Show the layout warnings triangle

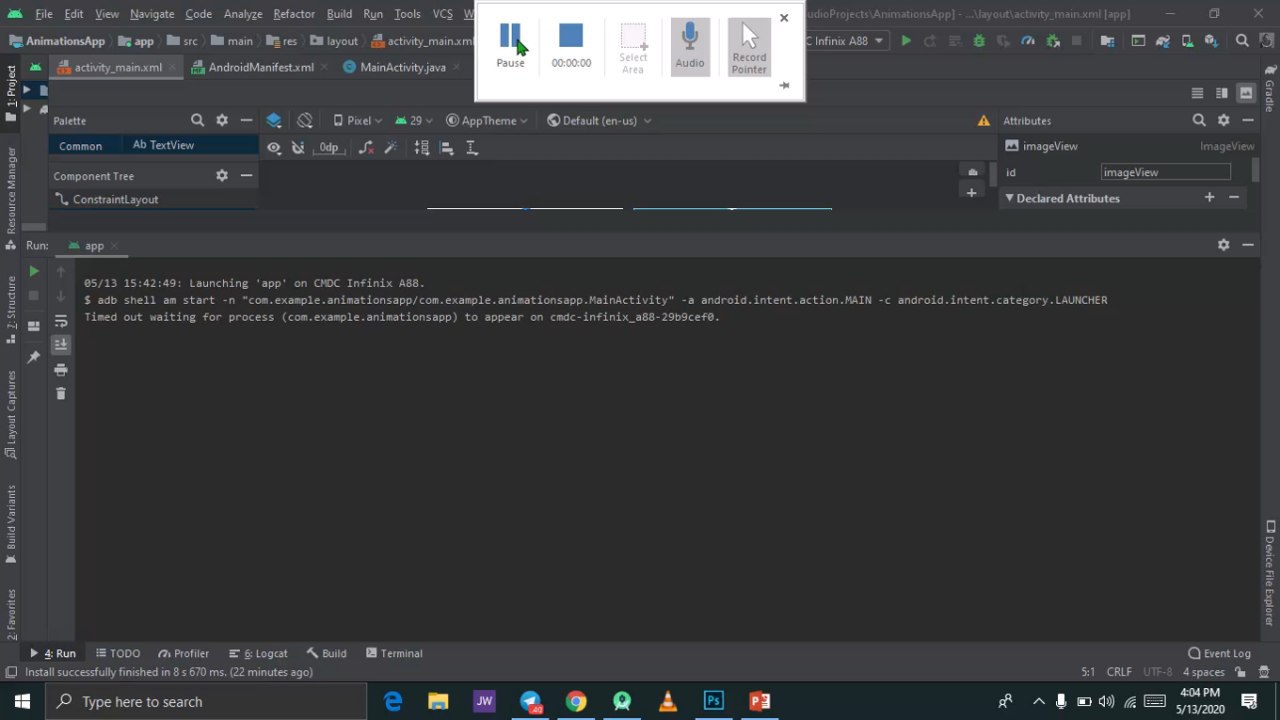pyautogui.click(x=983, y=120)
